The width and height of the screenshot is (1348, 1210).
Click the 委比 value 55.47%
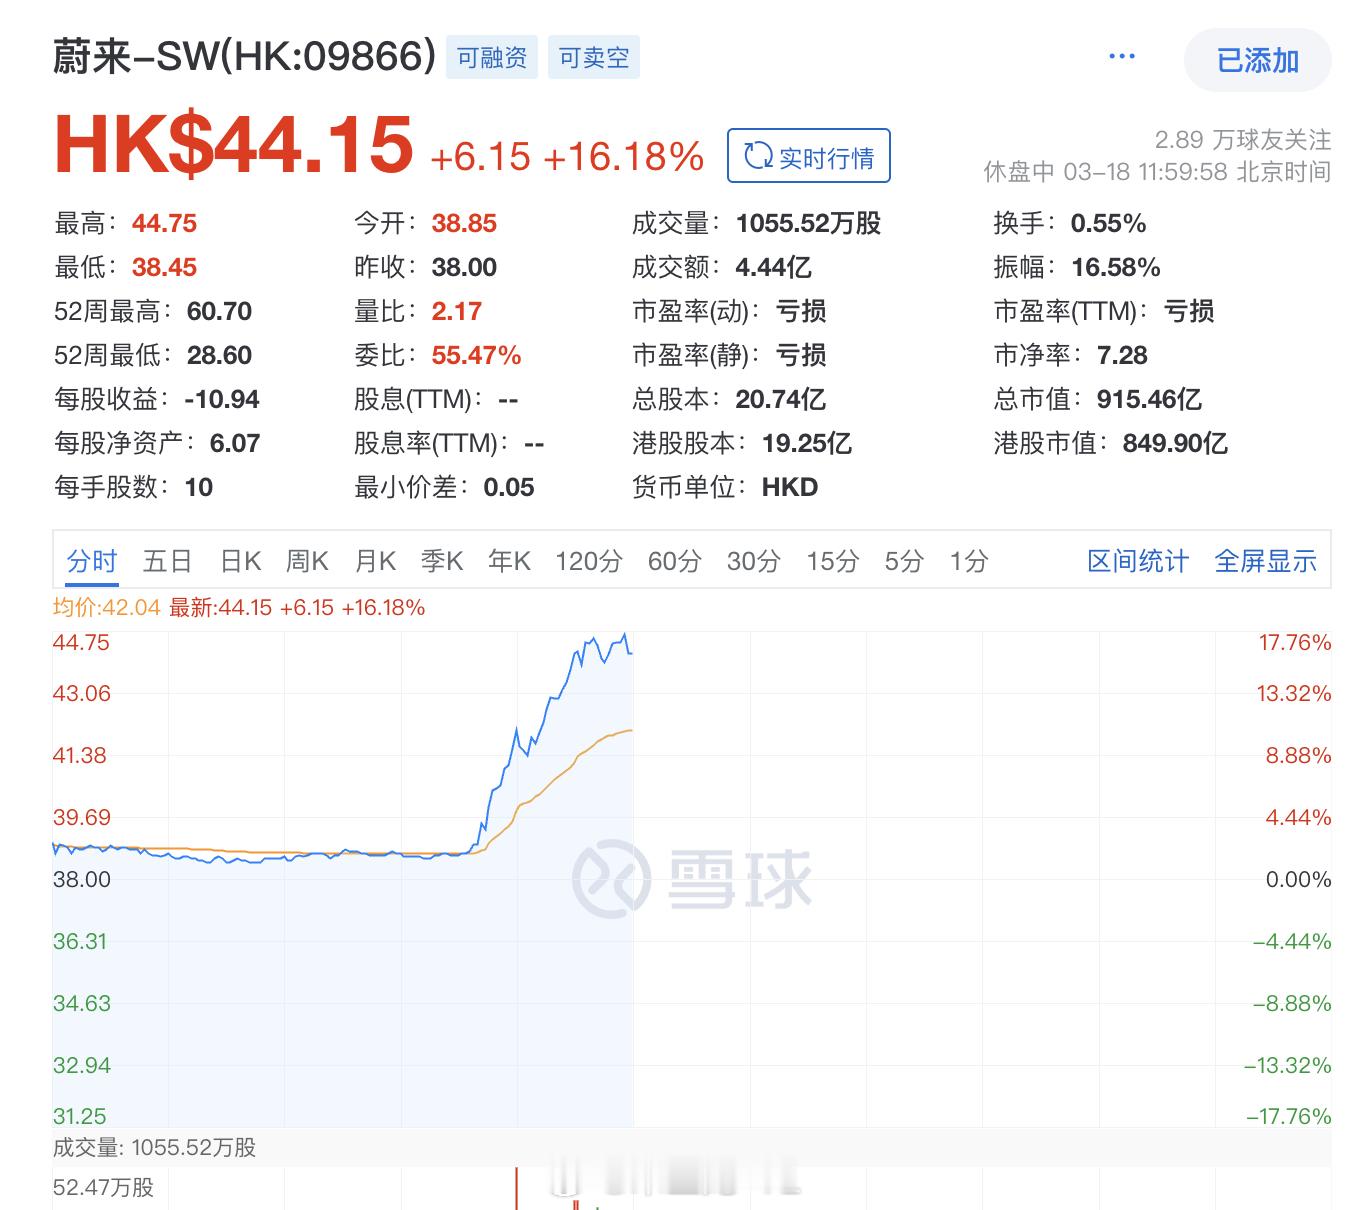click(476, 355)
